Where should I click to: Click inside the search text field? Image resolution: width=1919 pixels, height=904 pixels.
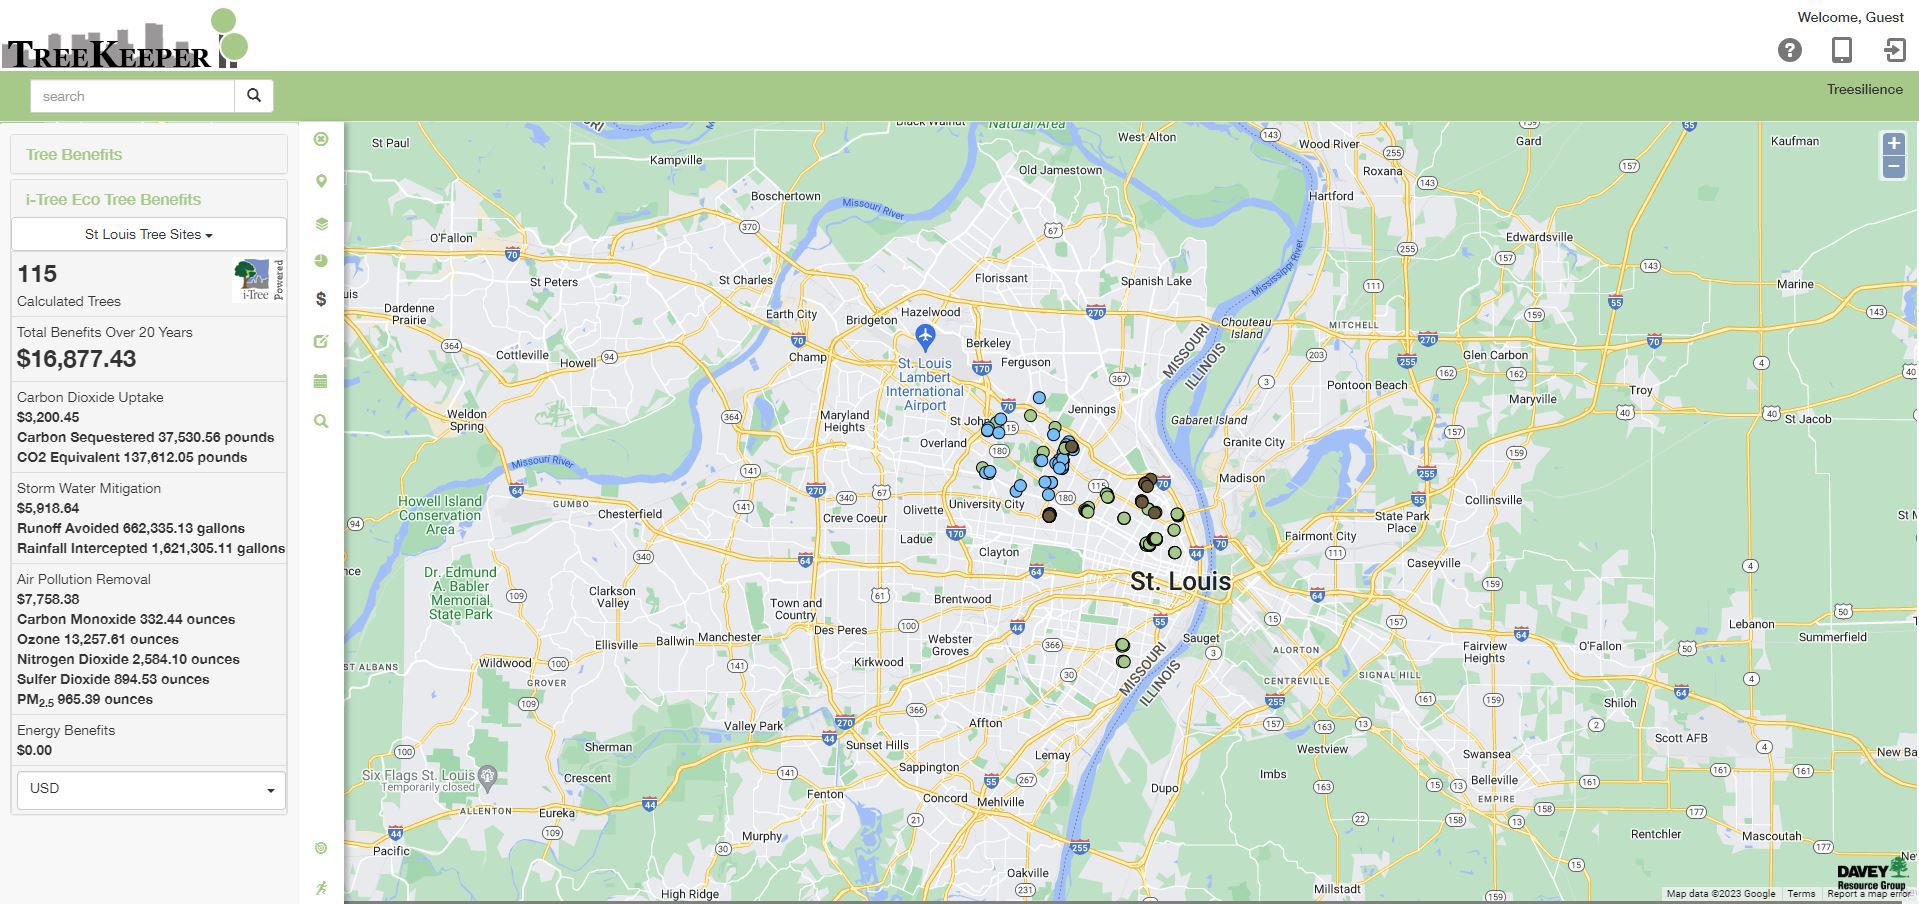click(x=133, y=96)
